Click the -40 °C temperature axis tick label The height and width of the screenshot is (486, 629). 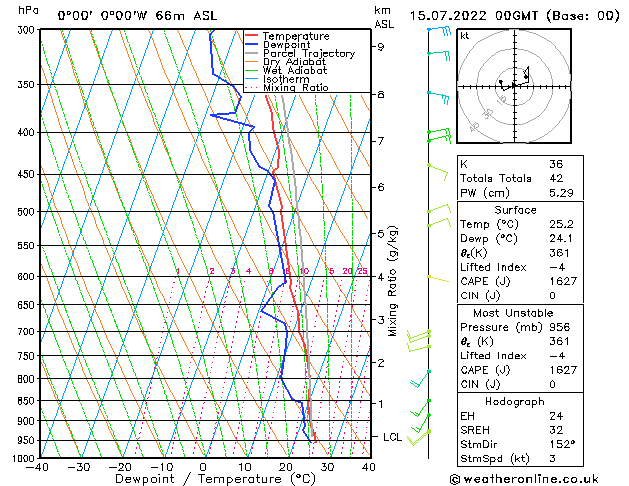pos(37,468)
